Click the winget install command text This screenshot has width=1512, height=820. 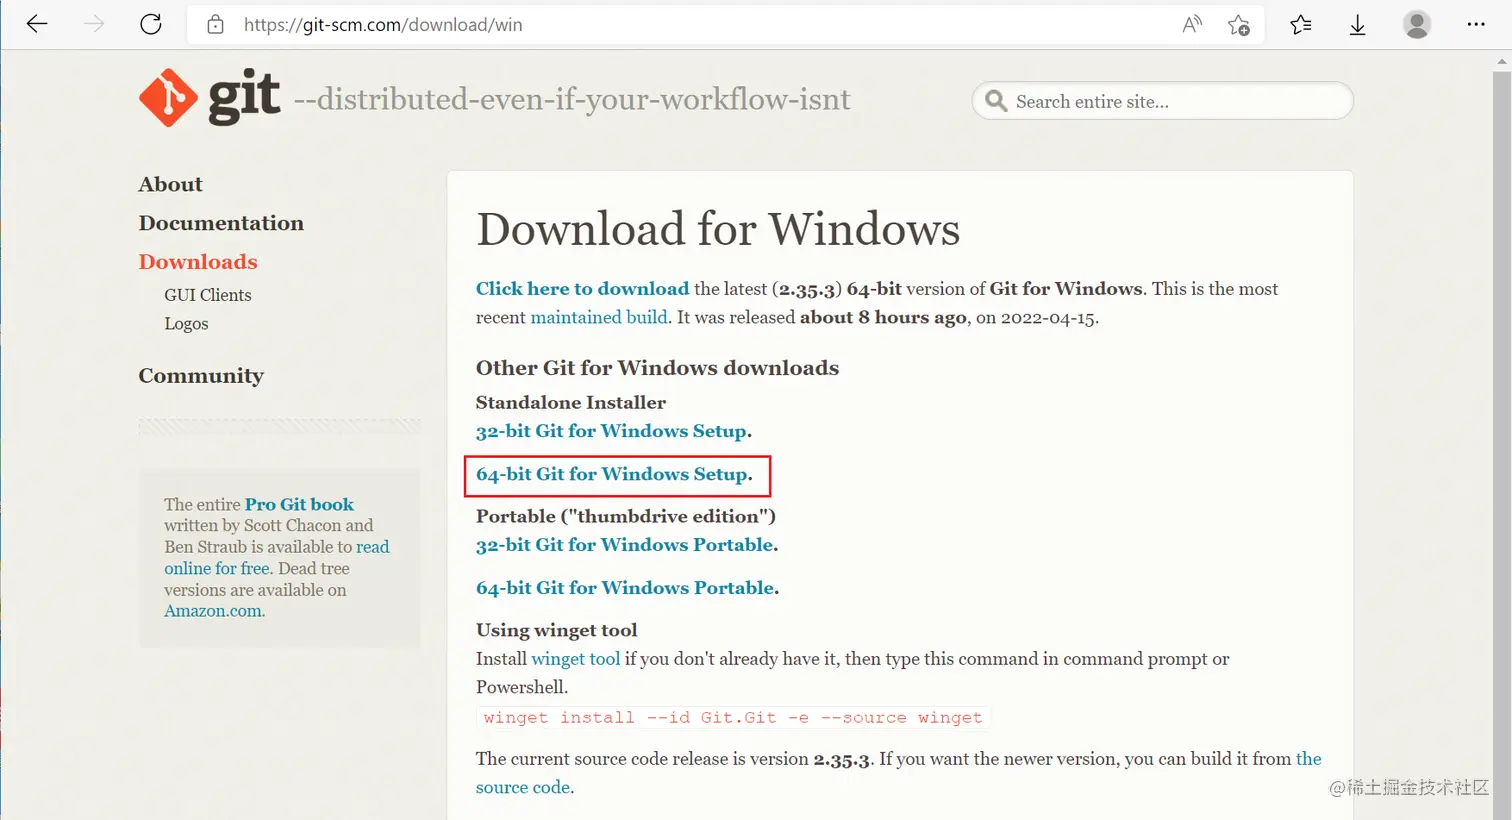coord(733,717)
